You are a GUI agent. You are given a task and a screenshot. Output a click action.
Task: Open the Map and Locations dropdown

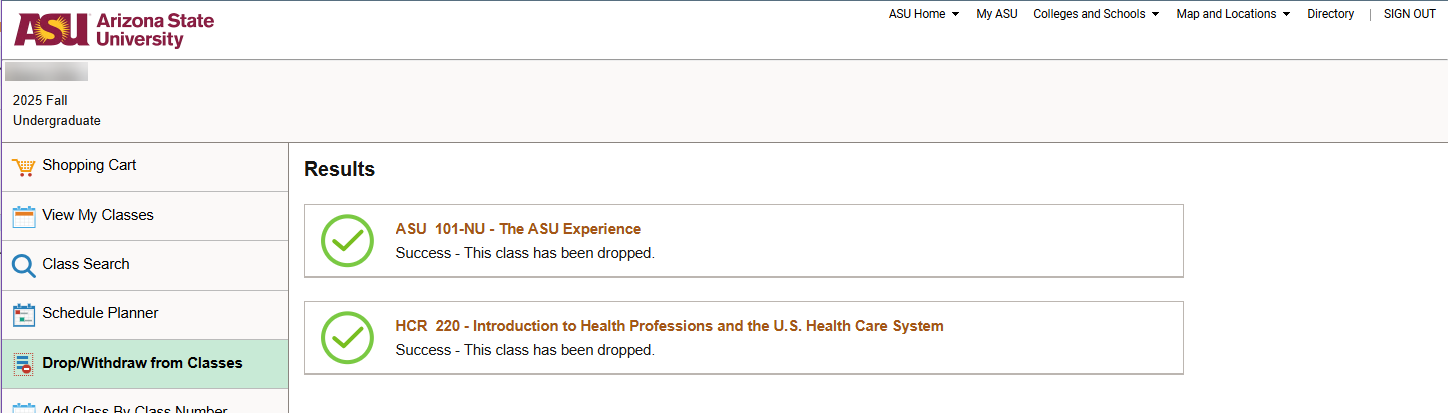1233,14
